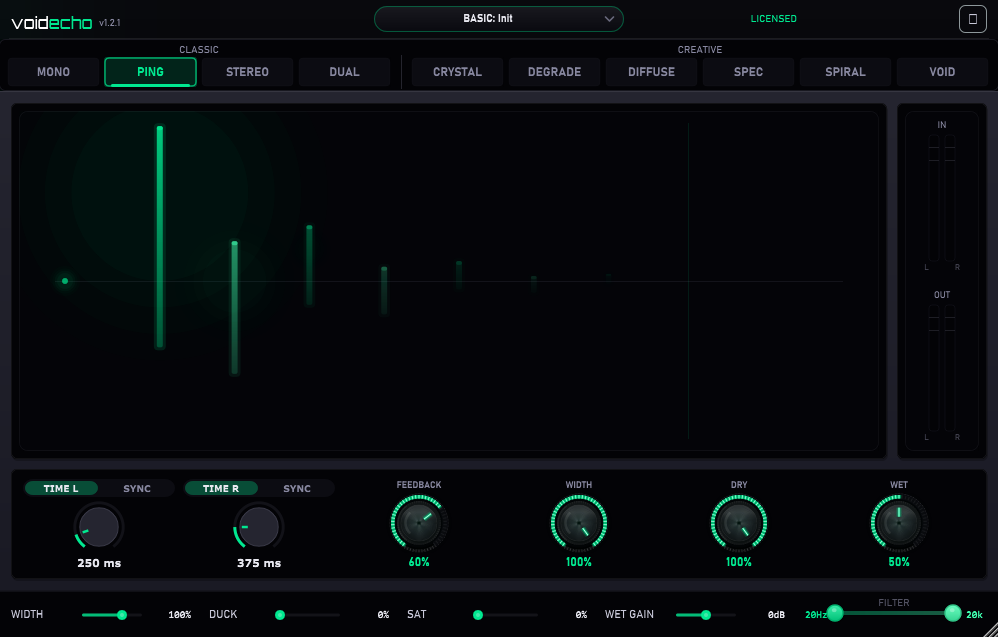
Task: Click the LICENSED status text
Action: 773,18
